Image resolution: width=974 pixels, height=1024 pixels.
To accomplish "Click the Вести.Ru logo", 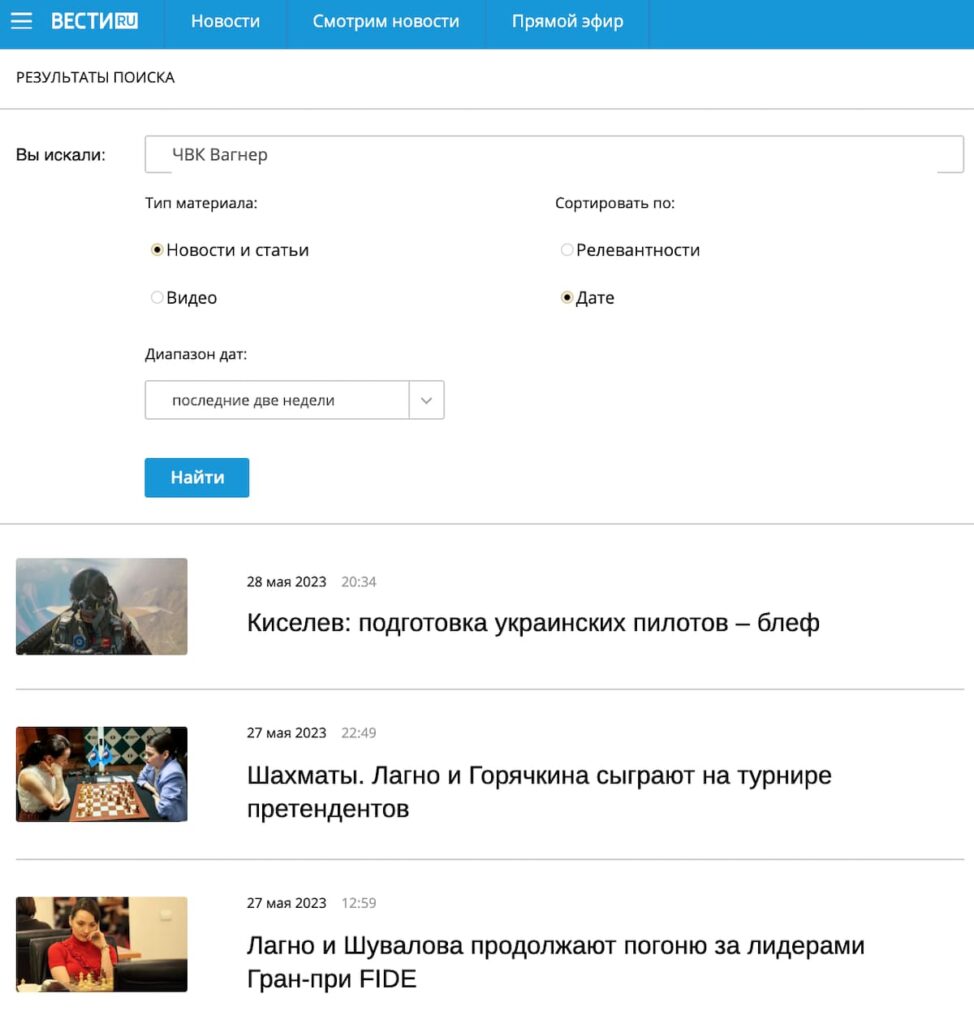I will [94, 21].
